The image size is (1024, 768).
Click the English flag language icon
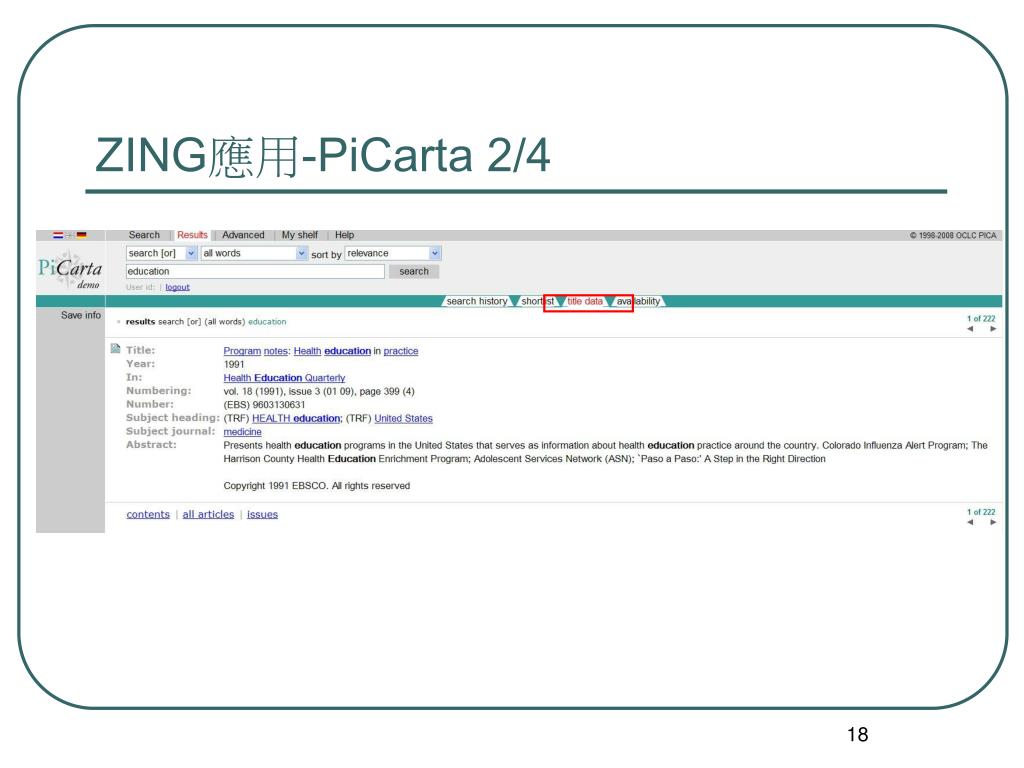[70, 235]
